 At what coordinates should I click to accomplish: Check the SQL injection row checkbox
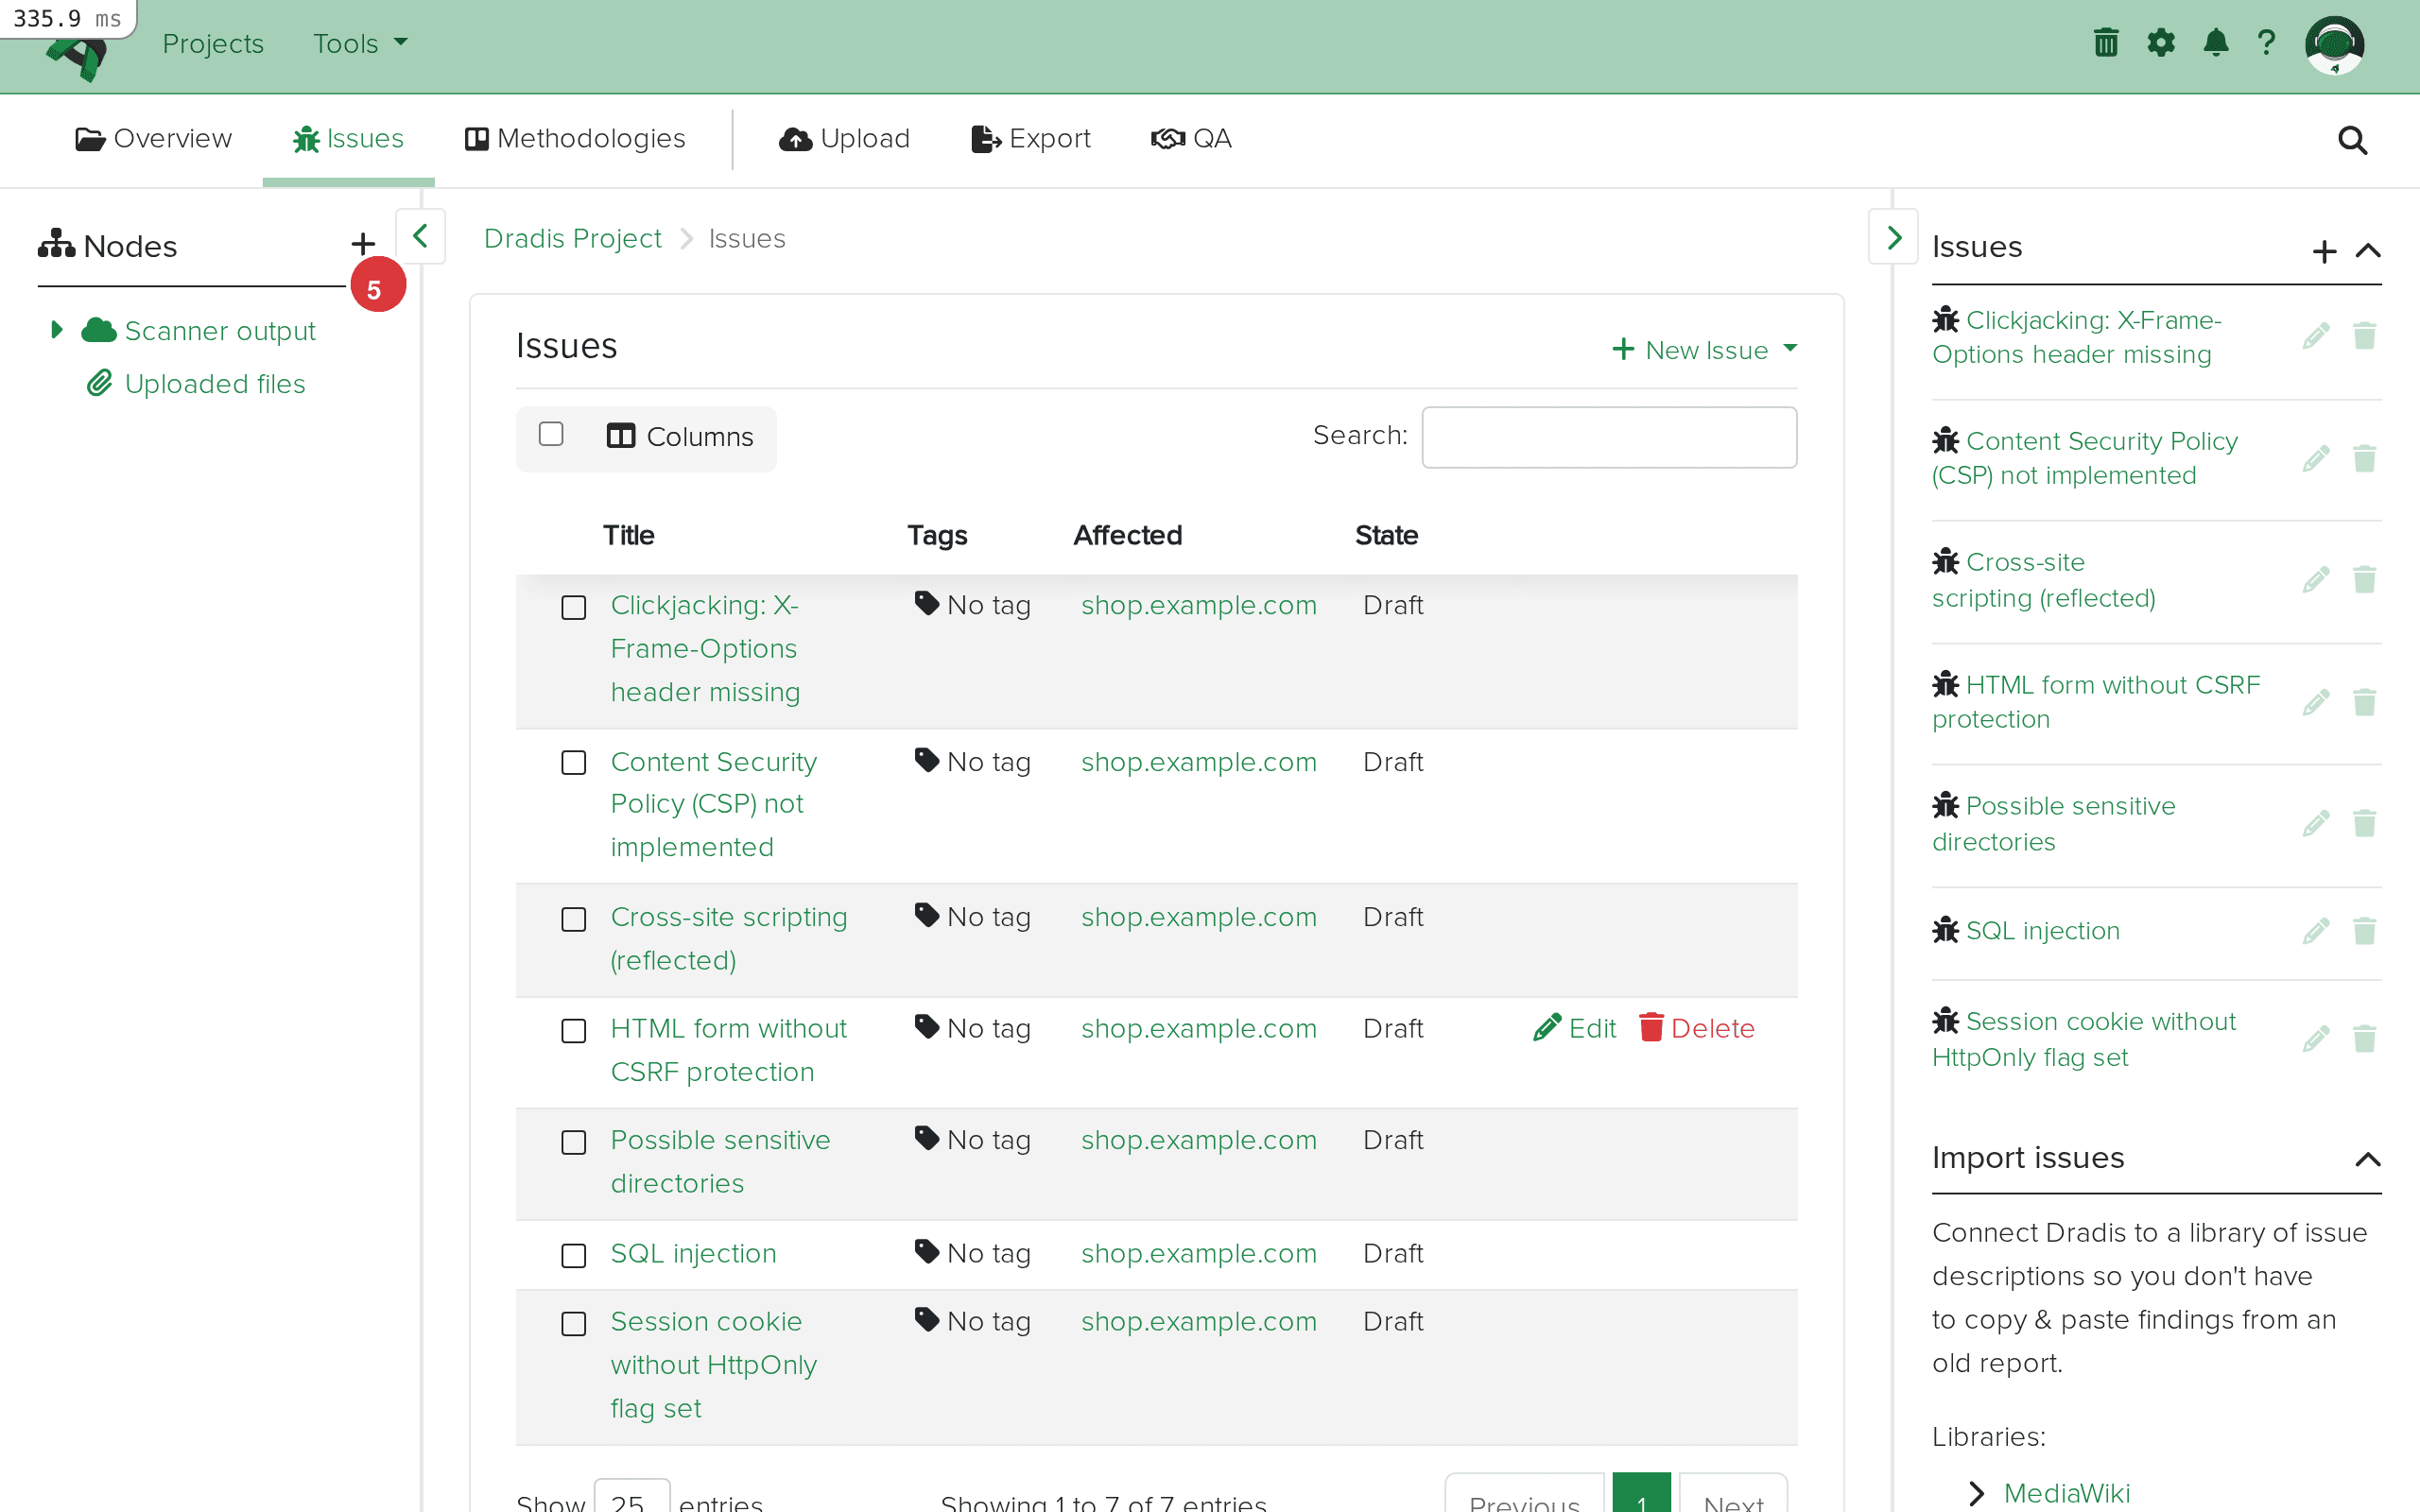click(x=574, y=1255)
